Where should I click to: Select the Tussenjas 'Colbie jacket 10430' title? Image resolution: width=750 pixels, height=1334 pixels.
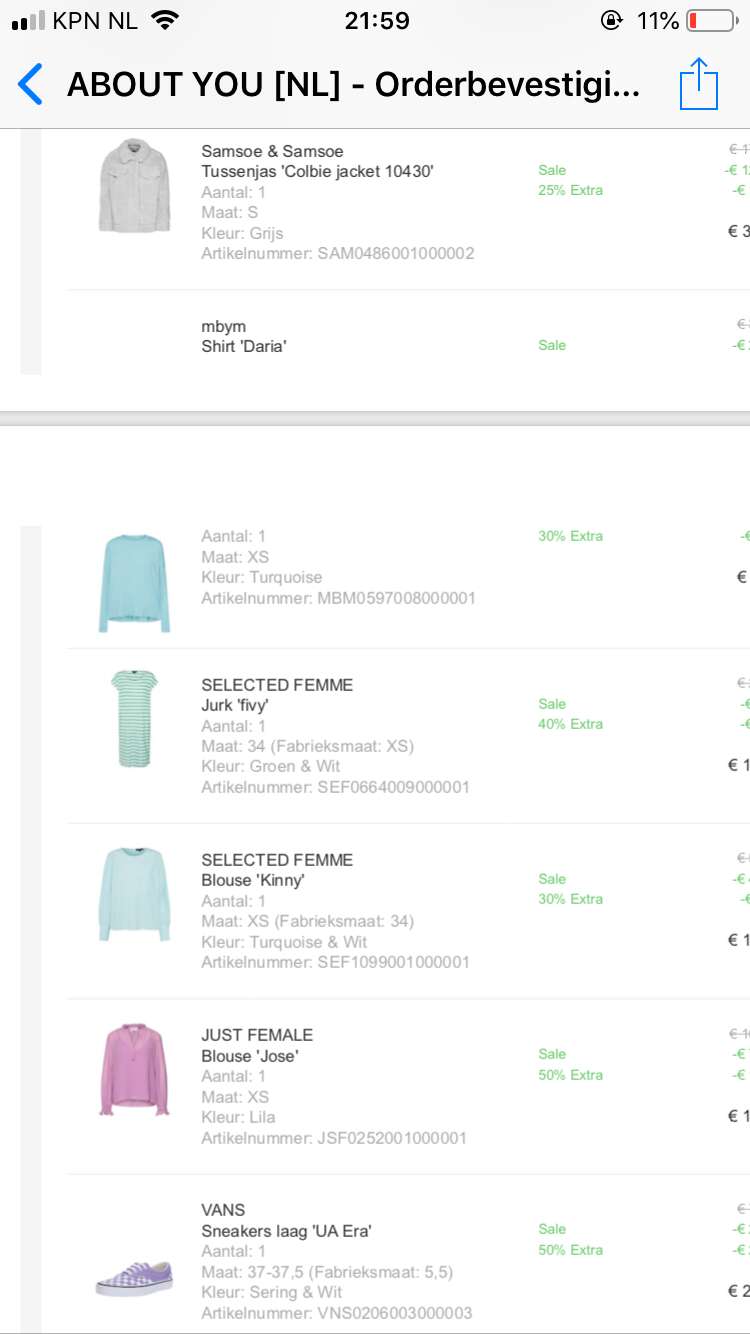tap(318, 171)
